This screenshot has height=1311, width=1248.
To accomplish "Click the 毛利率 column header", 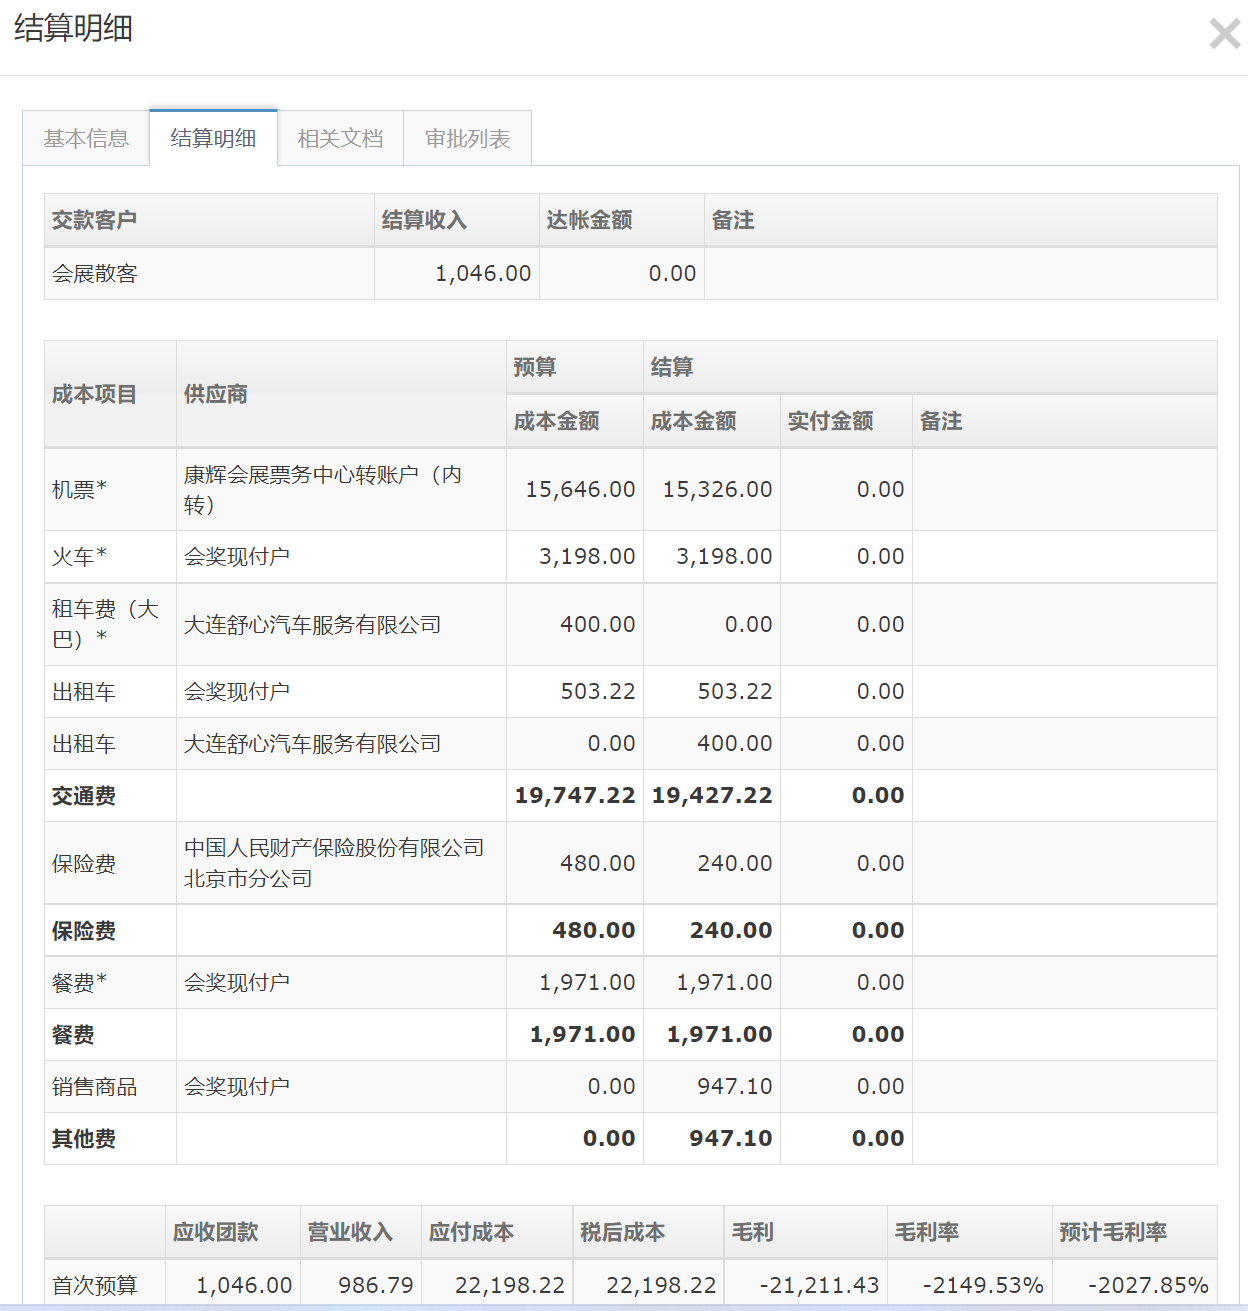I will [926, 1232].
